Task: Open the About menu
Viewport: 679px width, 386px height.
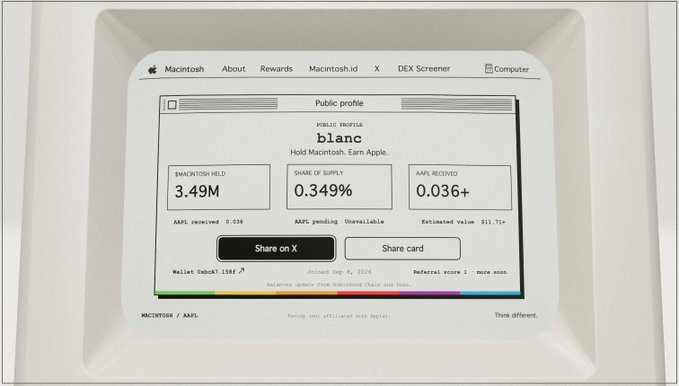Action: pos(233,69)
